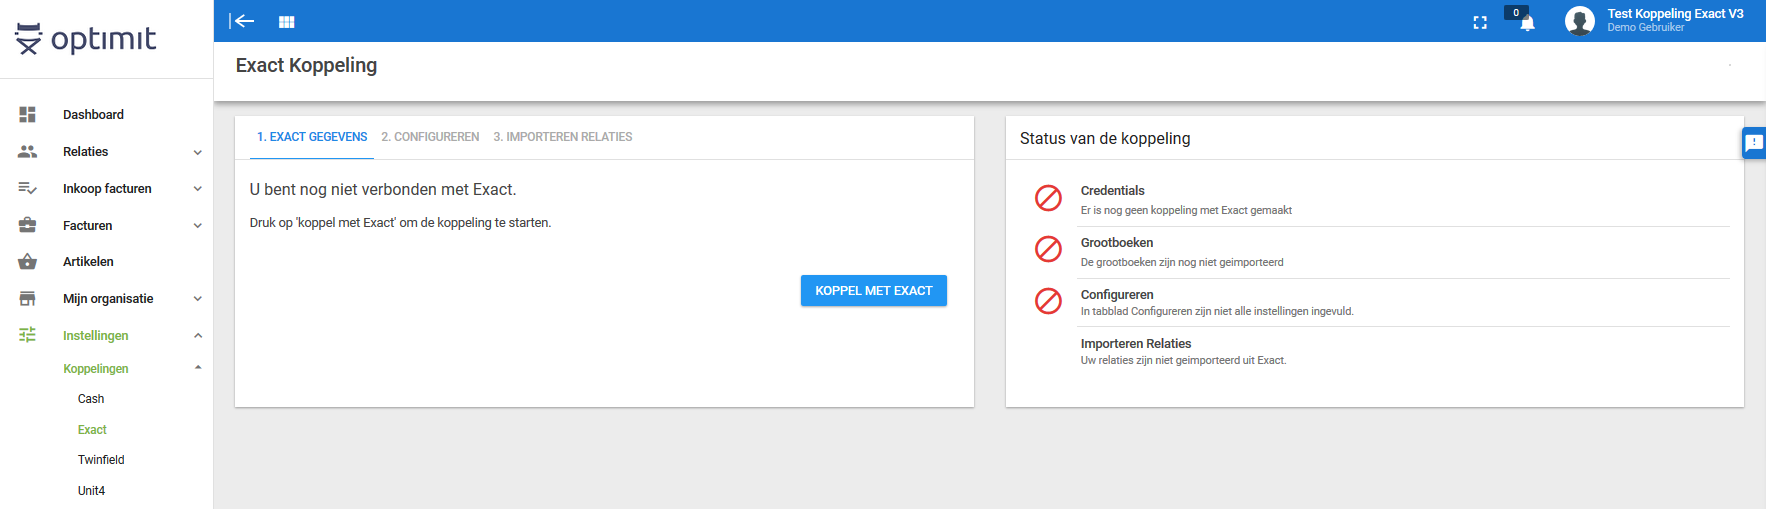The width and height of the screenshot is (1766, 509).
Task: Collapse the Koppelingen submenu arrow
Action: [x=198, y=368]
